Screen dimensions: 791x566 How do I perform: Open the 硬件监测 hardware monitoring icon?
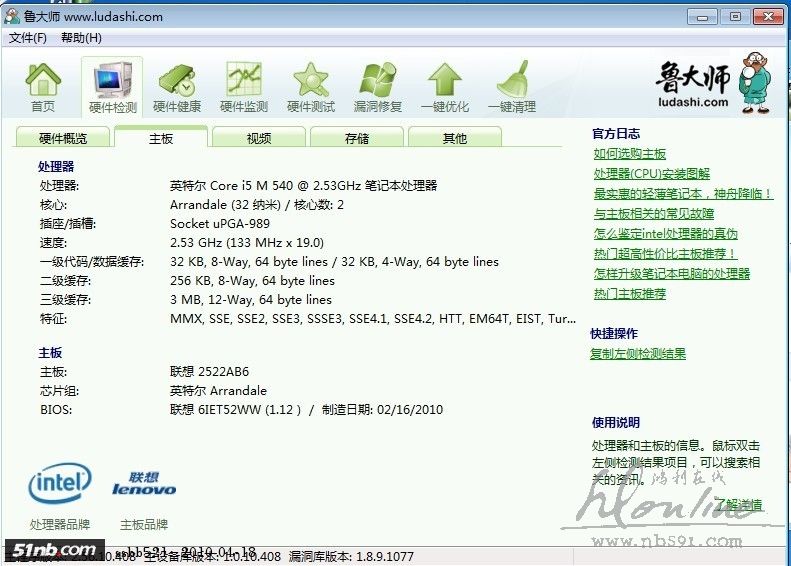tap(244, 80)
